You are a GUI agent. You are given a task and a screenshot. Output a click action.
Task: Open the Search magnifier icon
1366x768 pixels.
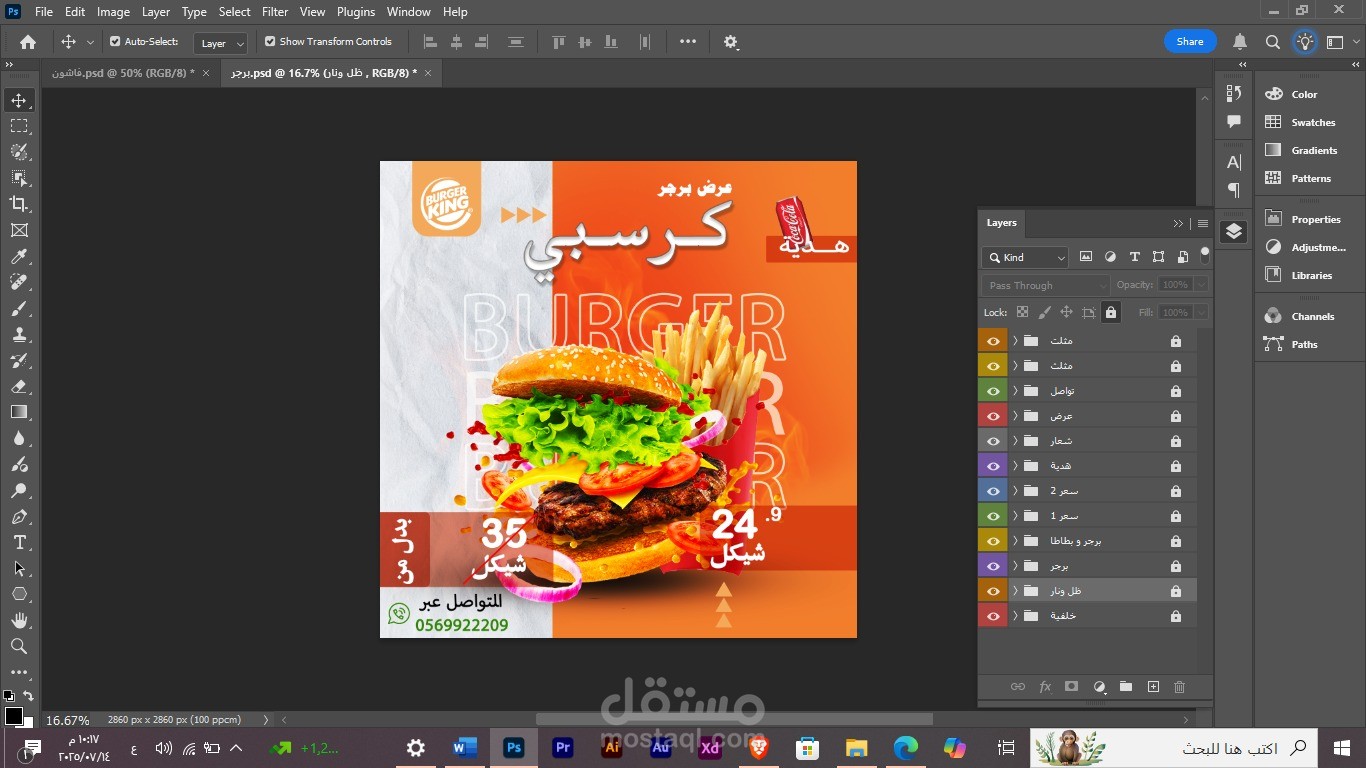tap(1272, 42)
